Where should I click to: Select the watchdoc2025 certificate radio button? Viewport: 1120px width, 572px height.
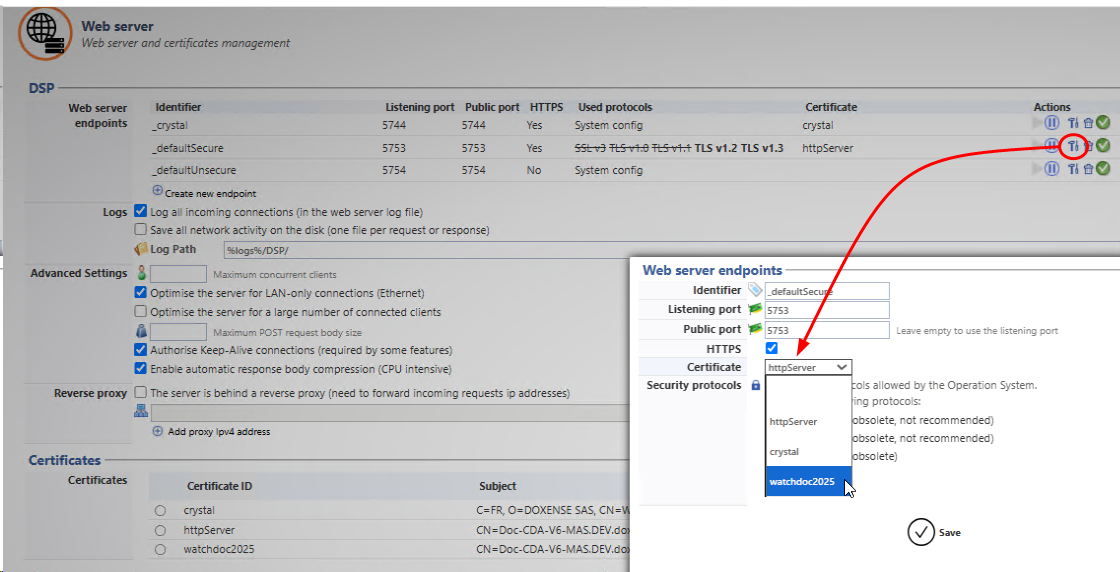pos(160,550)
